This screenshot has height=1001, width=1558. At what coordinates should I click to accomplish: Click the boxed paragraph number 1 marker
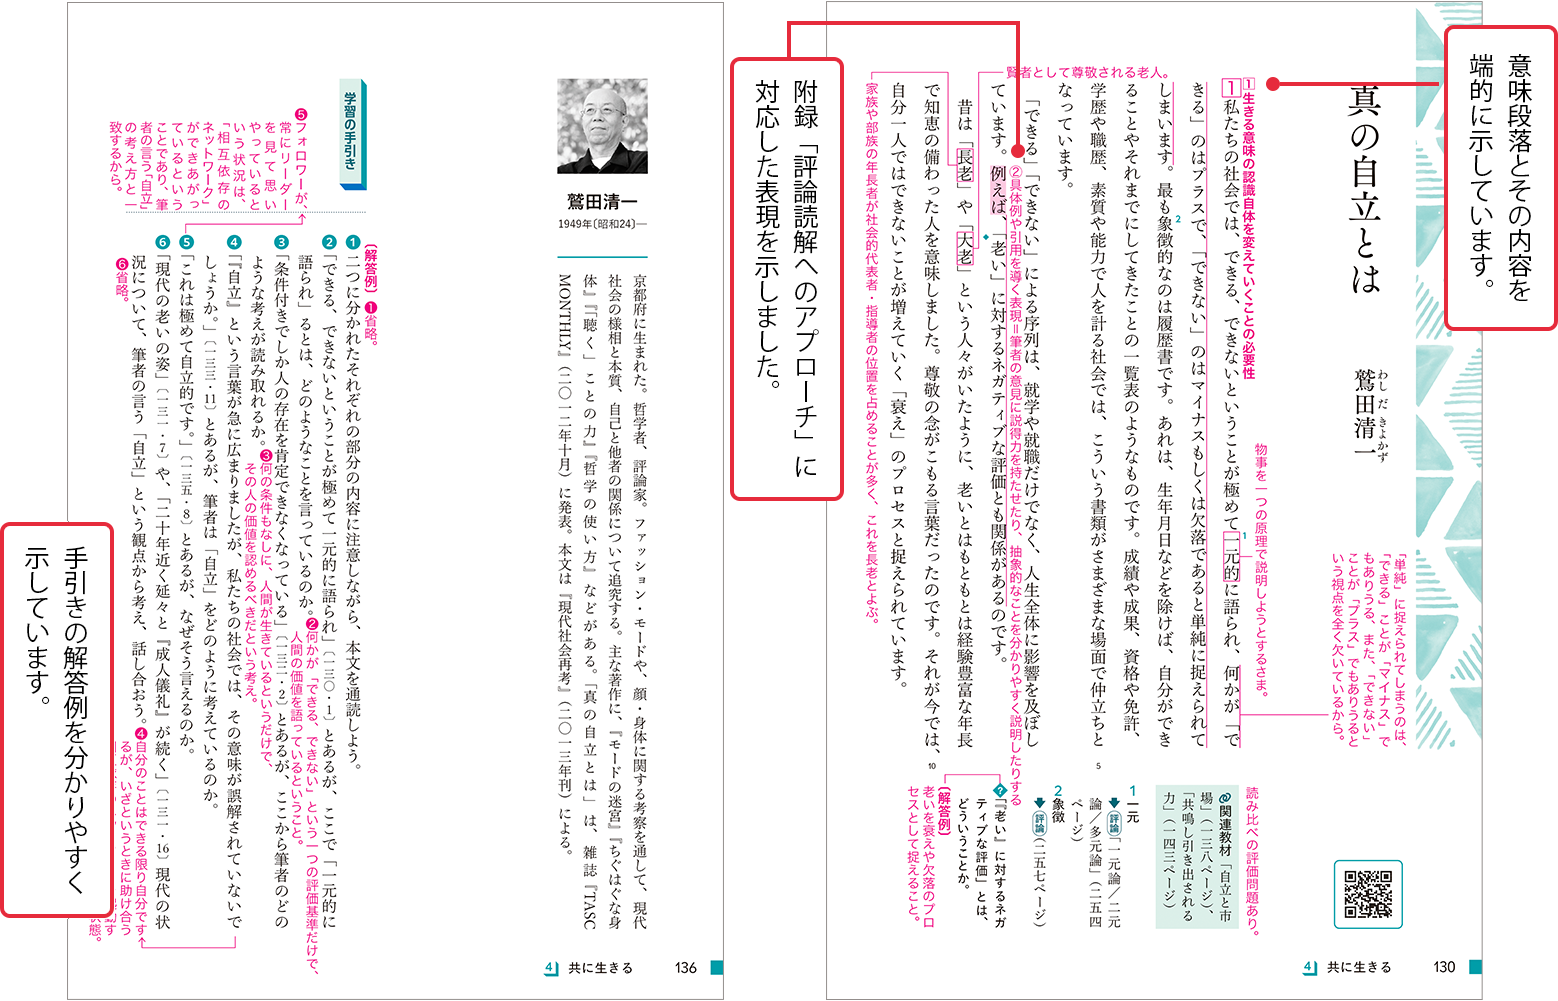[x=1231, y=88]
